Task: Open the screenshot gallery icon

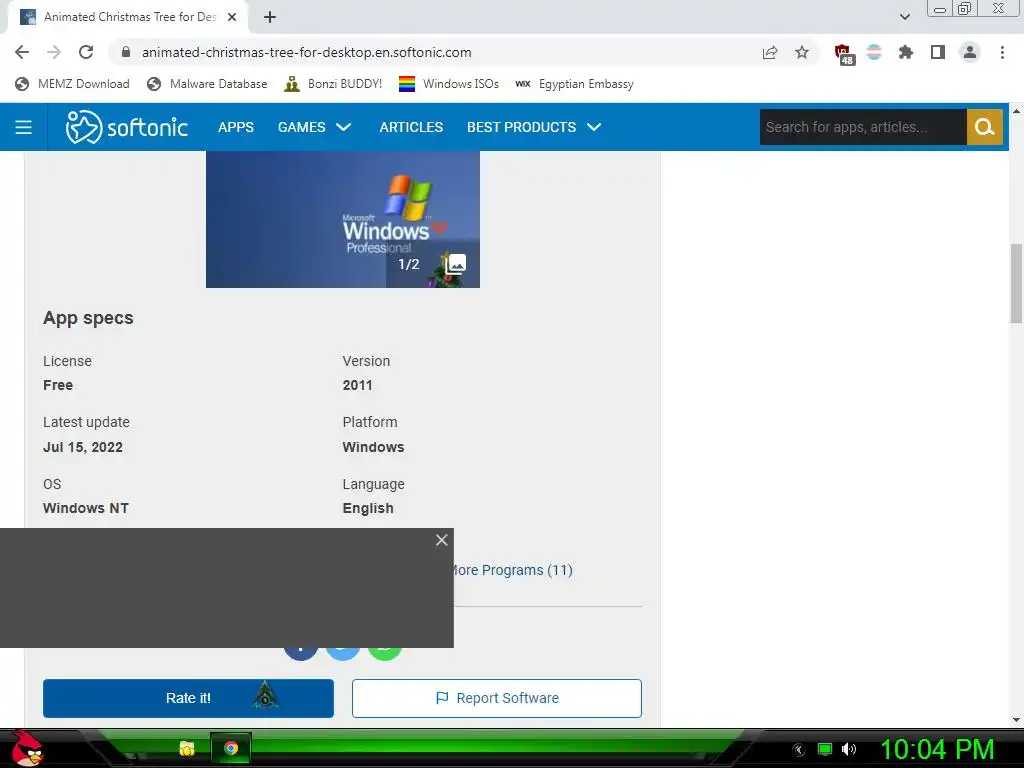Action: pyautogui.click(x=455, y=264)
